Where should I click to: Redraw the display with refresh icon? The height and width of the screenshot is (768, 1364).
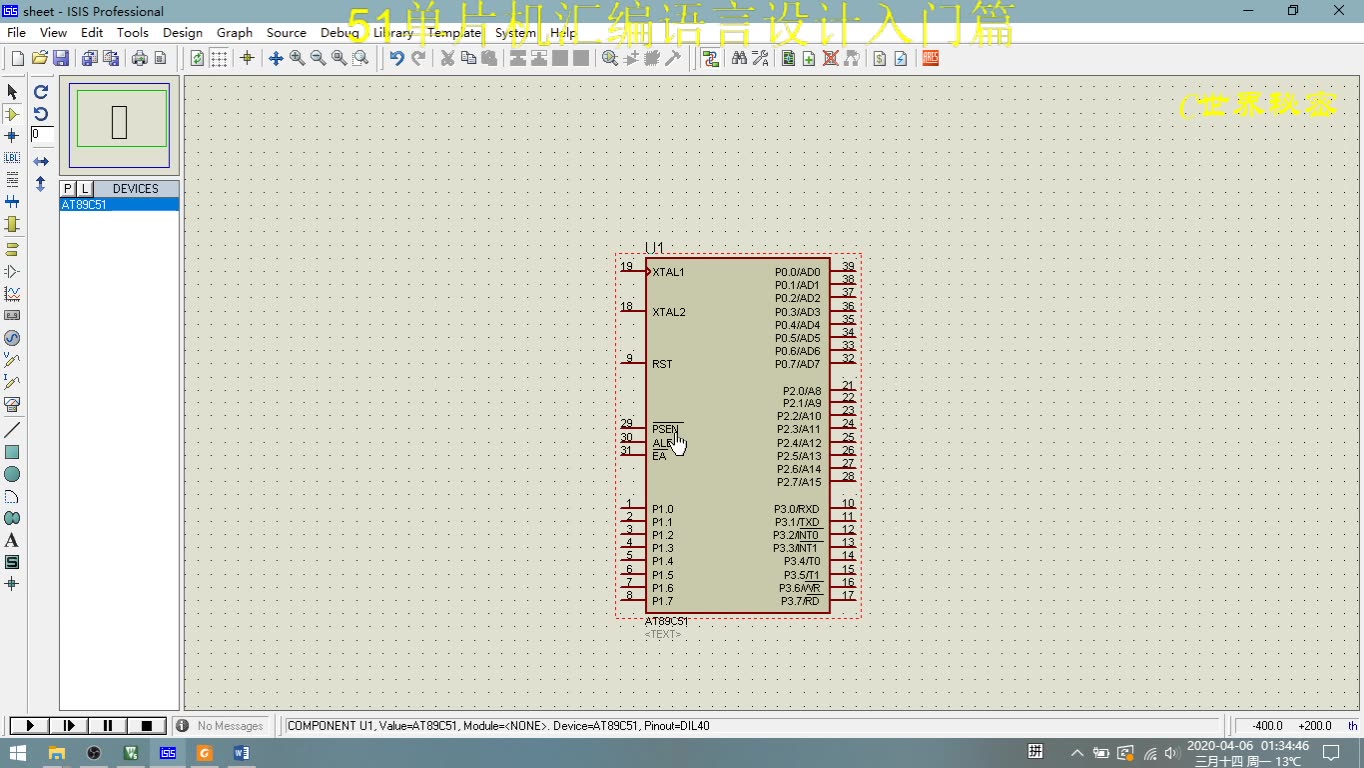coord(197,59)
